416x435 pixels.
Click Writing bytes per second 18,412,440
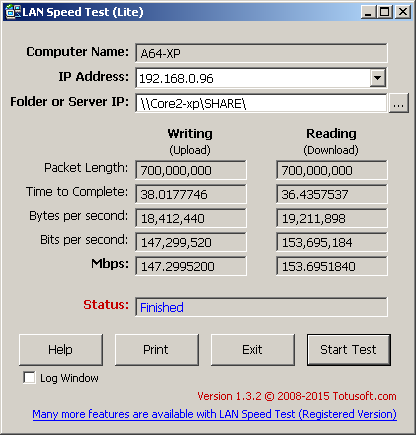tap(191, 218)
